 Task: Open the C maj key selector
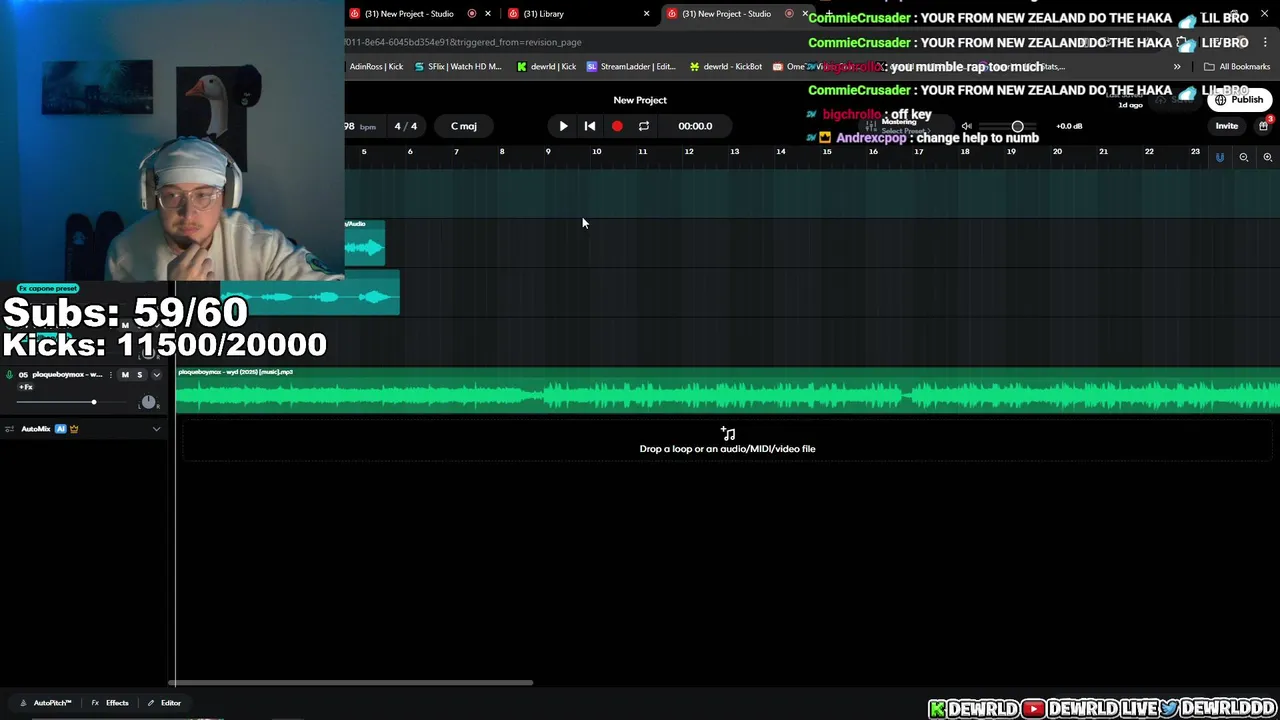click(464, 126)
